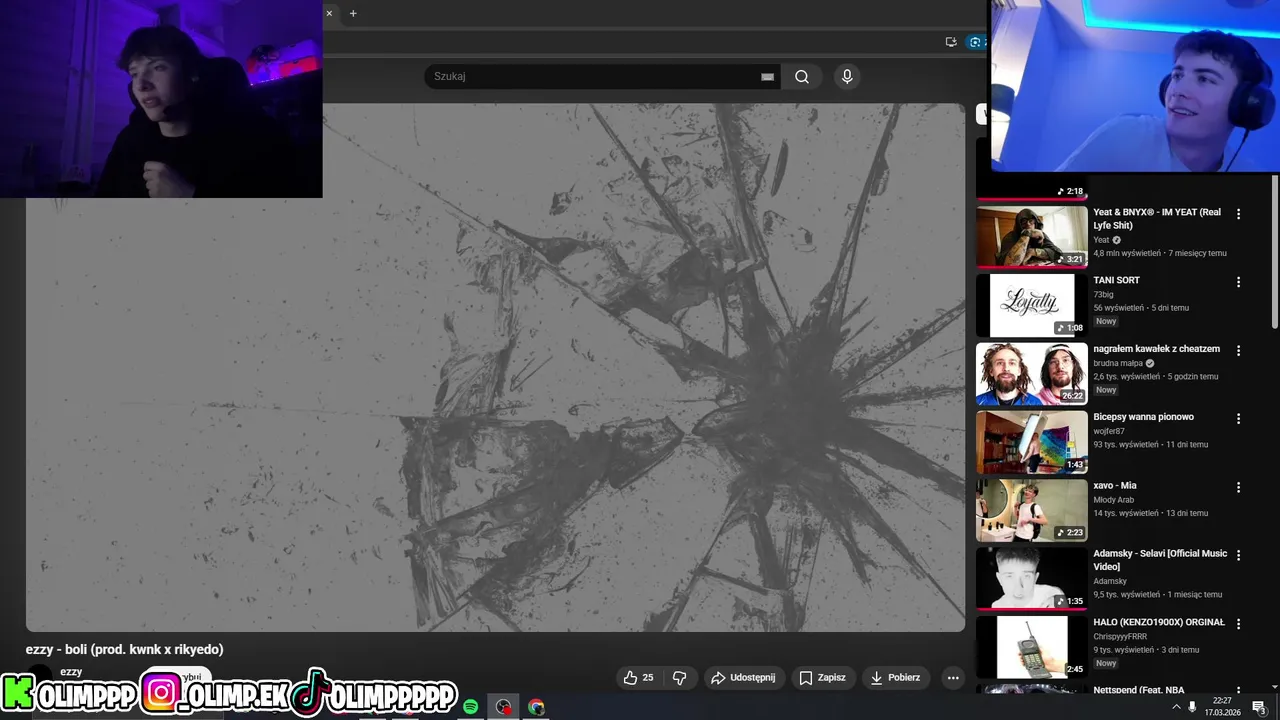The width and height of the screenshot is (1280, 720).
Task: Open the 'TANI SORT' video title
Action: pyautogui.click(x=1116, y=280)
